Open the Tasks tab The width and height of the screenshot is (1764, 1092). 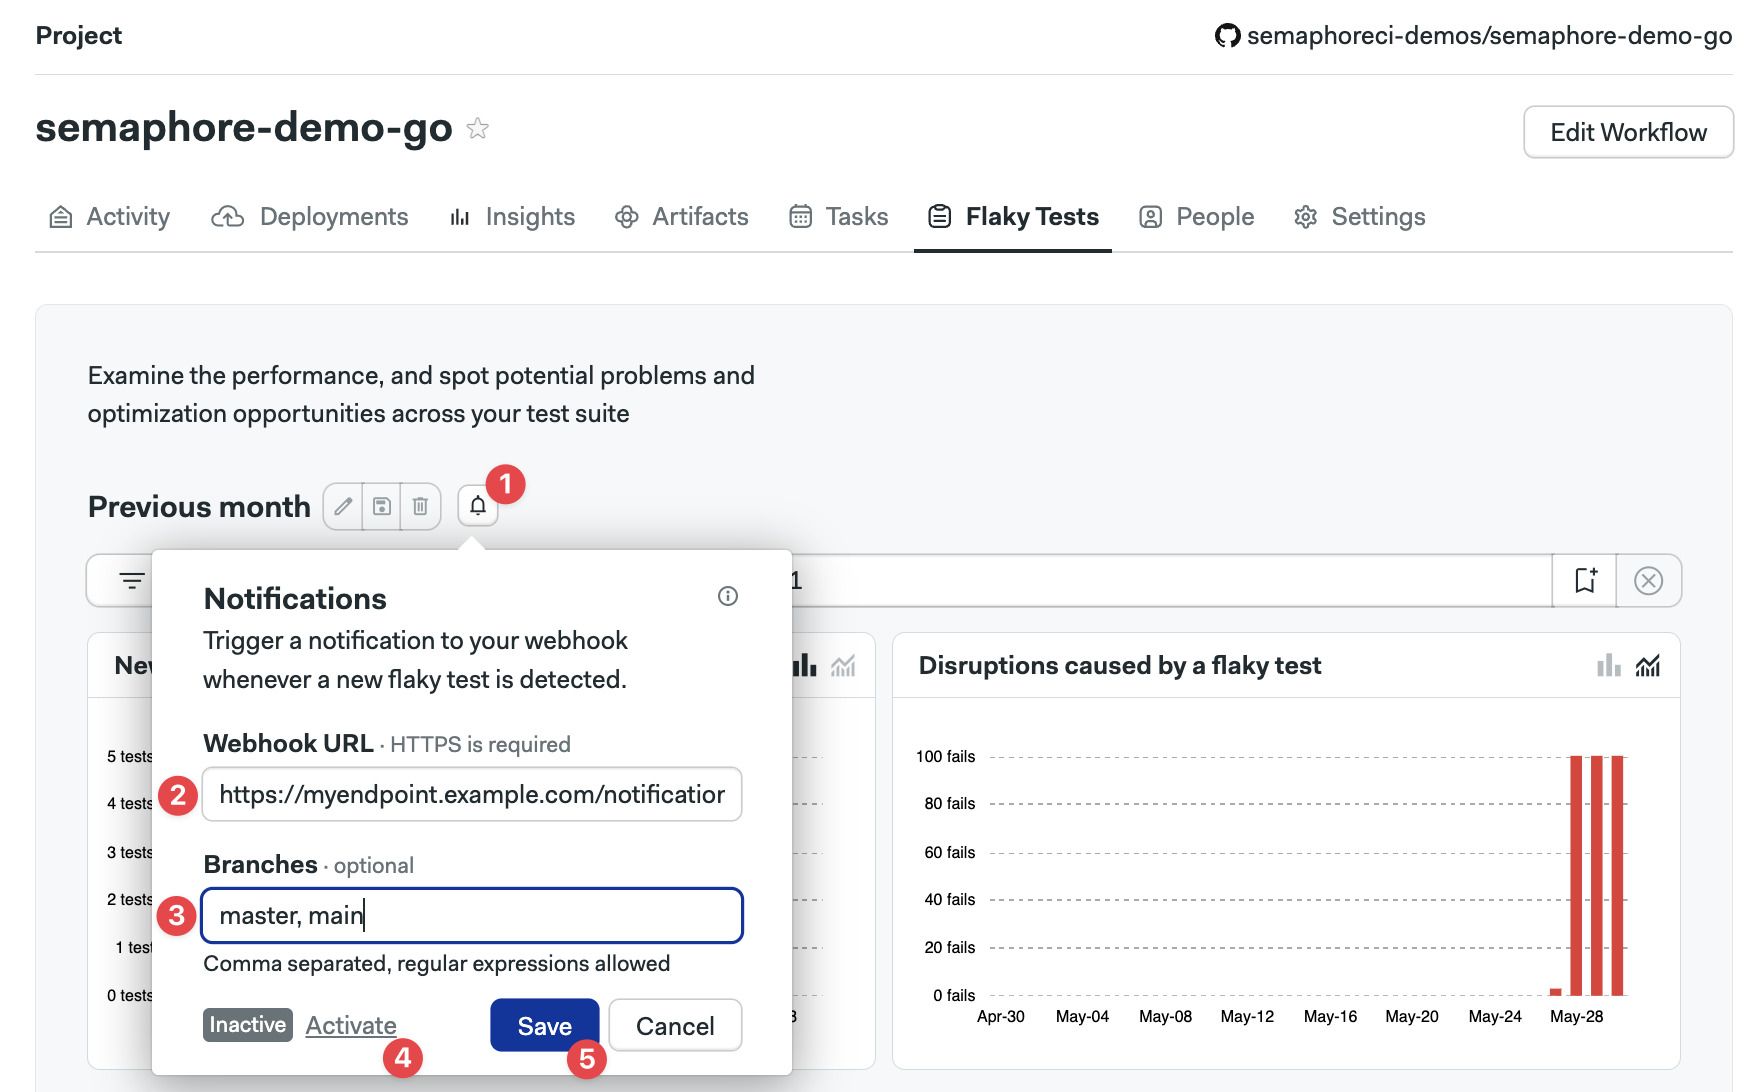[x=839, y=217]
